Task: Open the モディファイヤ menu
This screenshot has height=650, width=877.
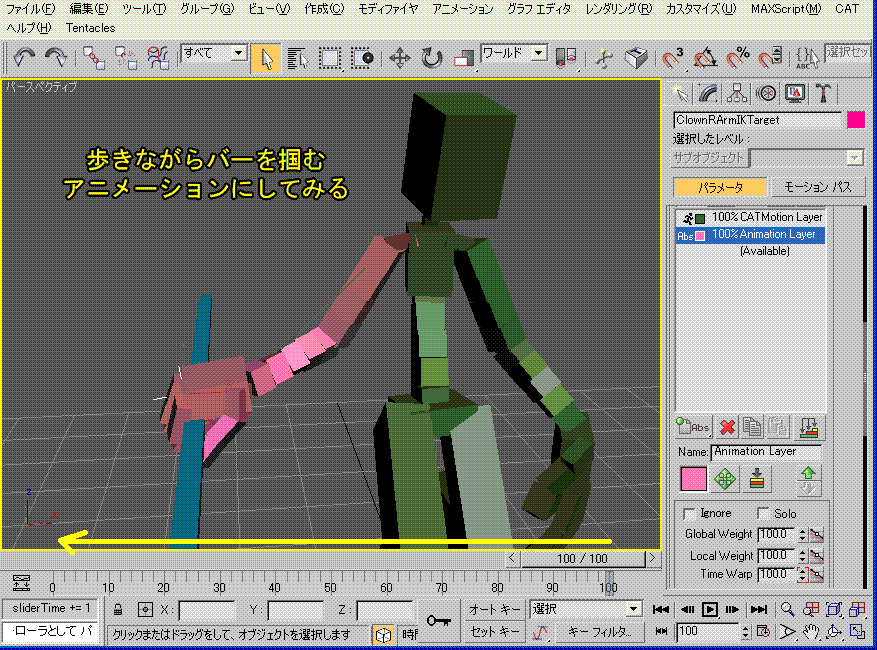Action: tap(388, 9)
